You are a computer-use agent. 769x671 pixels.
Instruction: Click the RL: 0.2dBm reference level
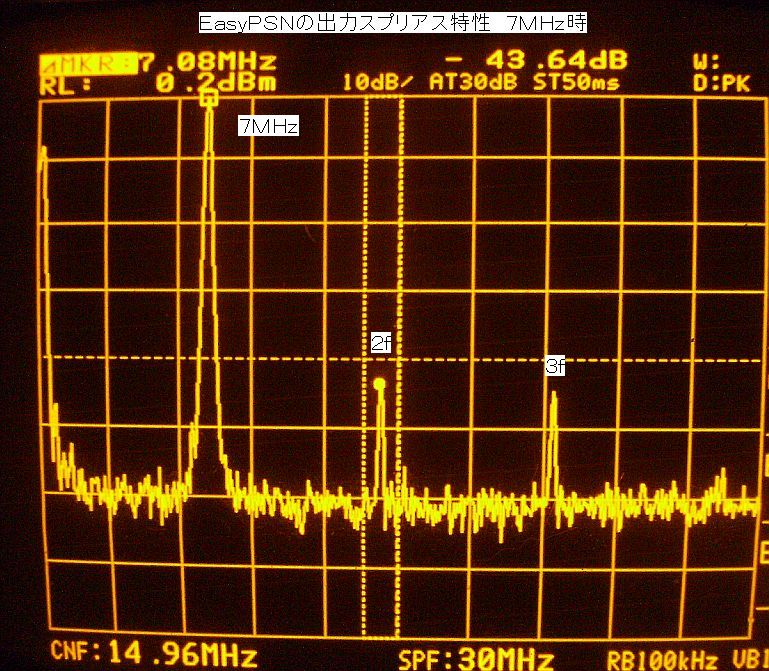[158, 83]
